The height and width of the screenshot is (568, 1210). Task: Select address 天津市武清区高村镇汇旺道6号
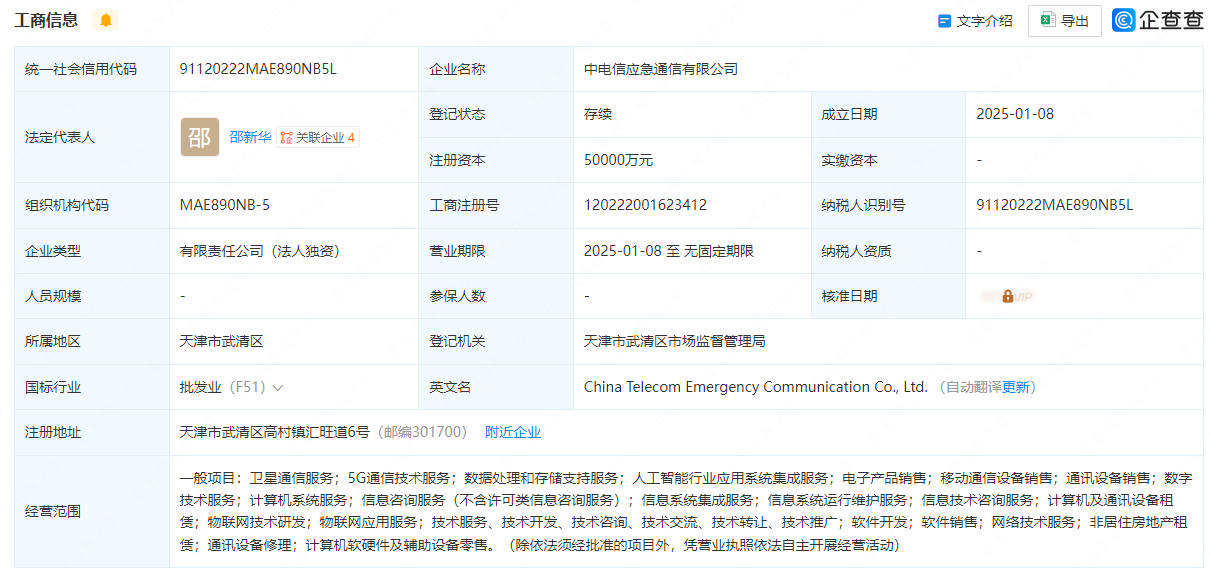(x=274, y=432)
